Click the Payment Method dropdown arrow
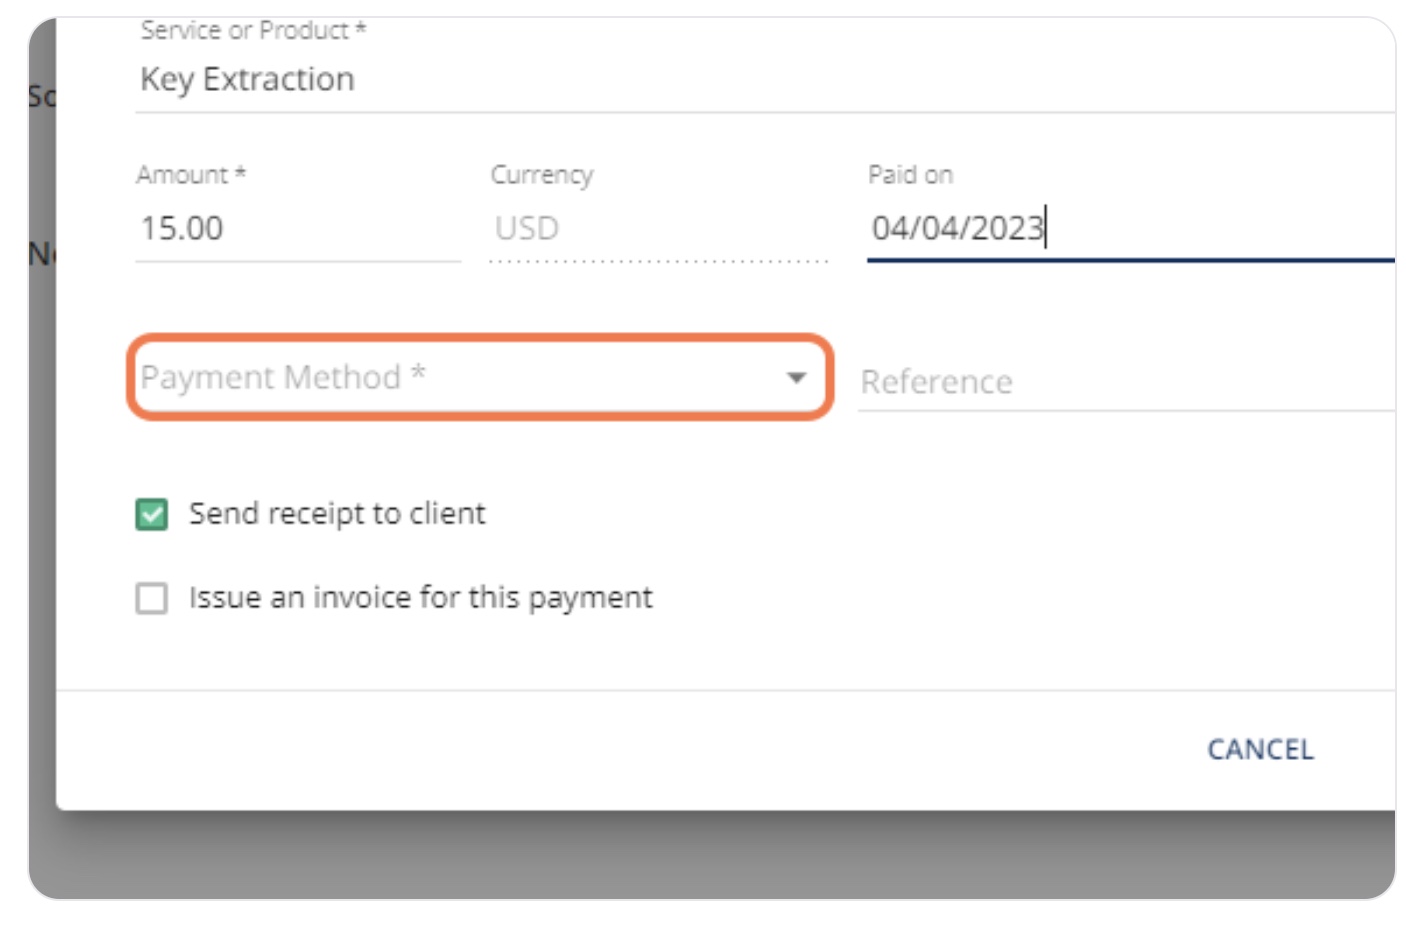The width and height of the screenshot is (1406, 926). [x=796, y=378]
